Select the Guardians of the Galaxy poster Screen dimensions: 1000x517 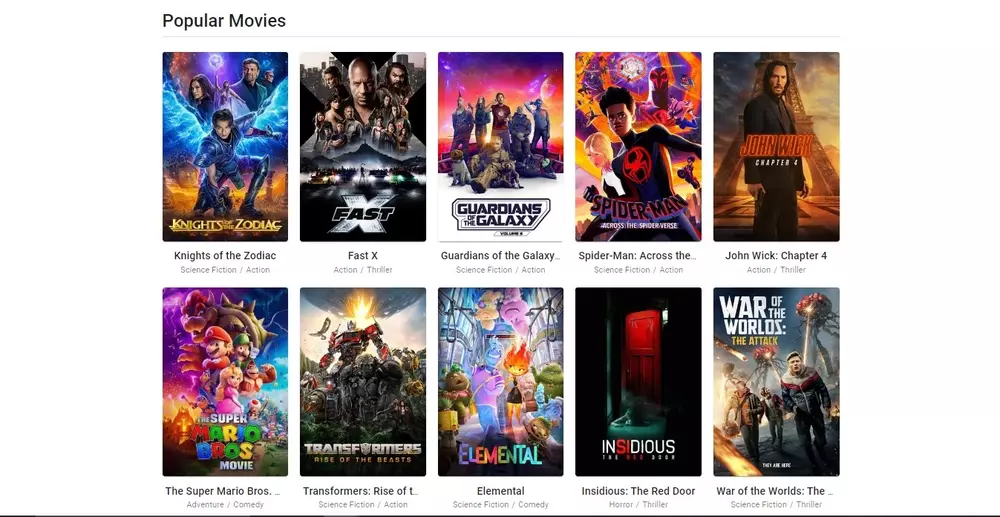coord(501,147)
